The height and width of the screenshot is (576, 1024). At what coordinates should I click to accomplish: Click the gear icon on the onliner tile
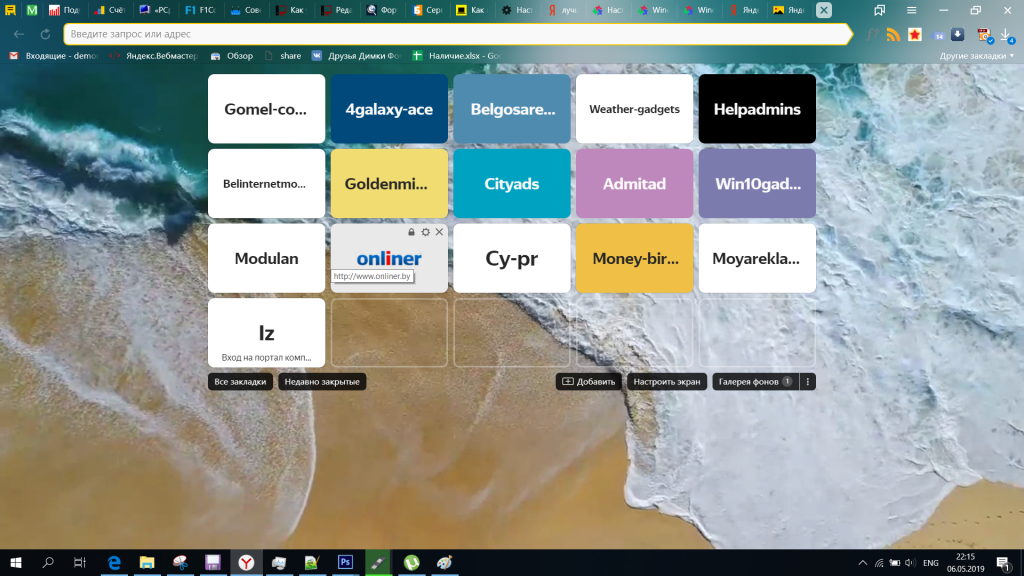pos(425,232)
